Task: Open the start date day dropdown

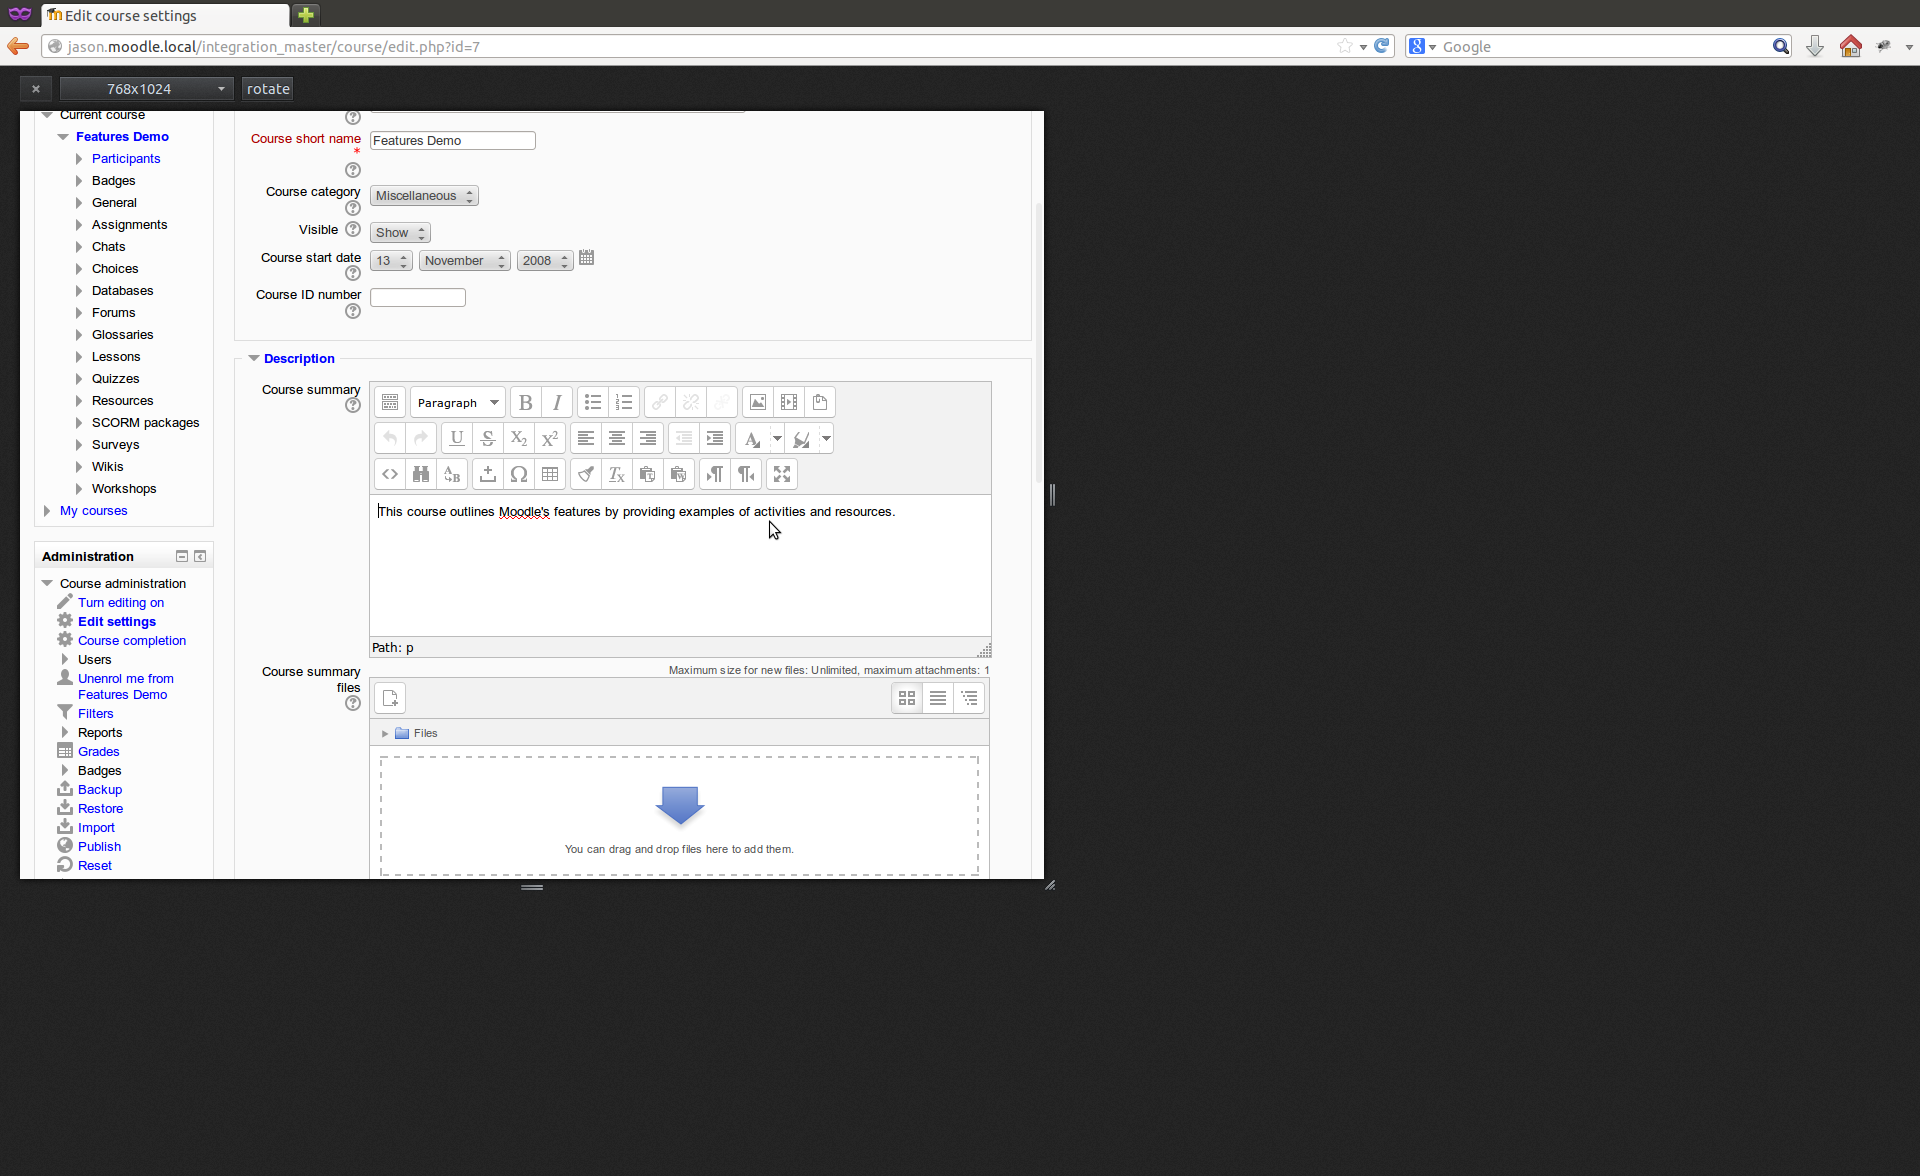Action: click(x=391, y=261)
